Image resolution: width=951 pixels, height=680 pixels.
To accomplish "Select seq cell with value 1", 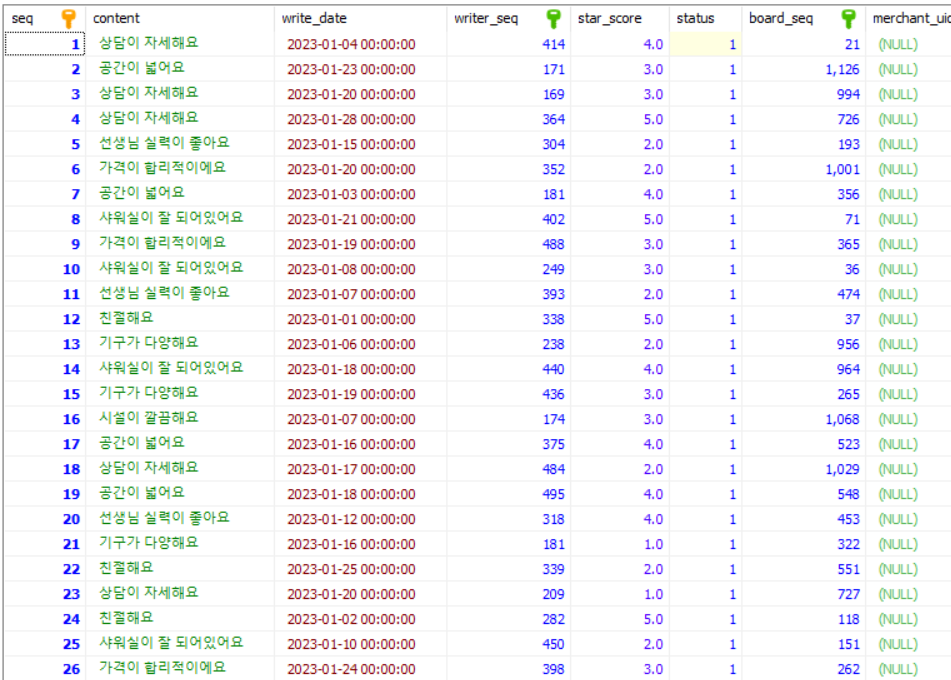I will (45, 44).
